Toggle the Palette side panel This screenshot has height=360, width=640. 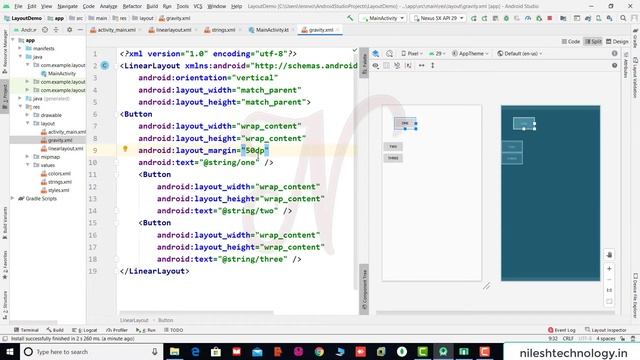coord(364,62)
